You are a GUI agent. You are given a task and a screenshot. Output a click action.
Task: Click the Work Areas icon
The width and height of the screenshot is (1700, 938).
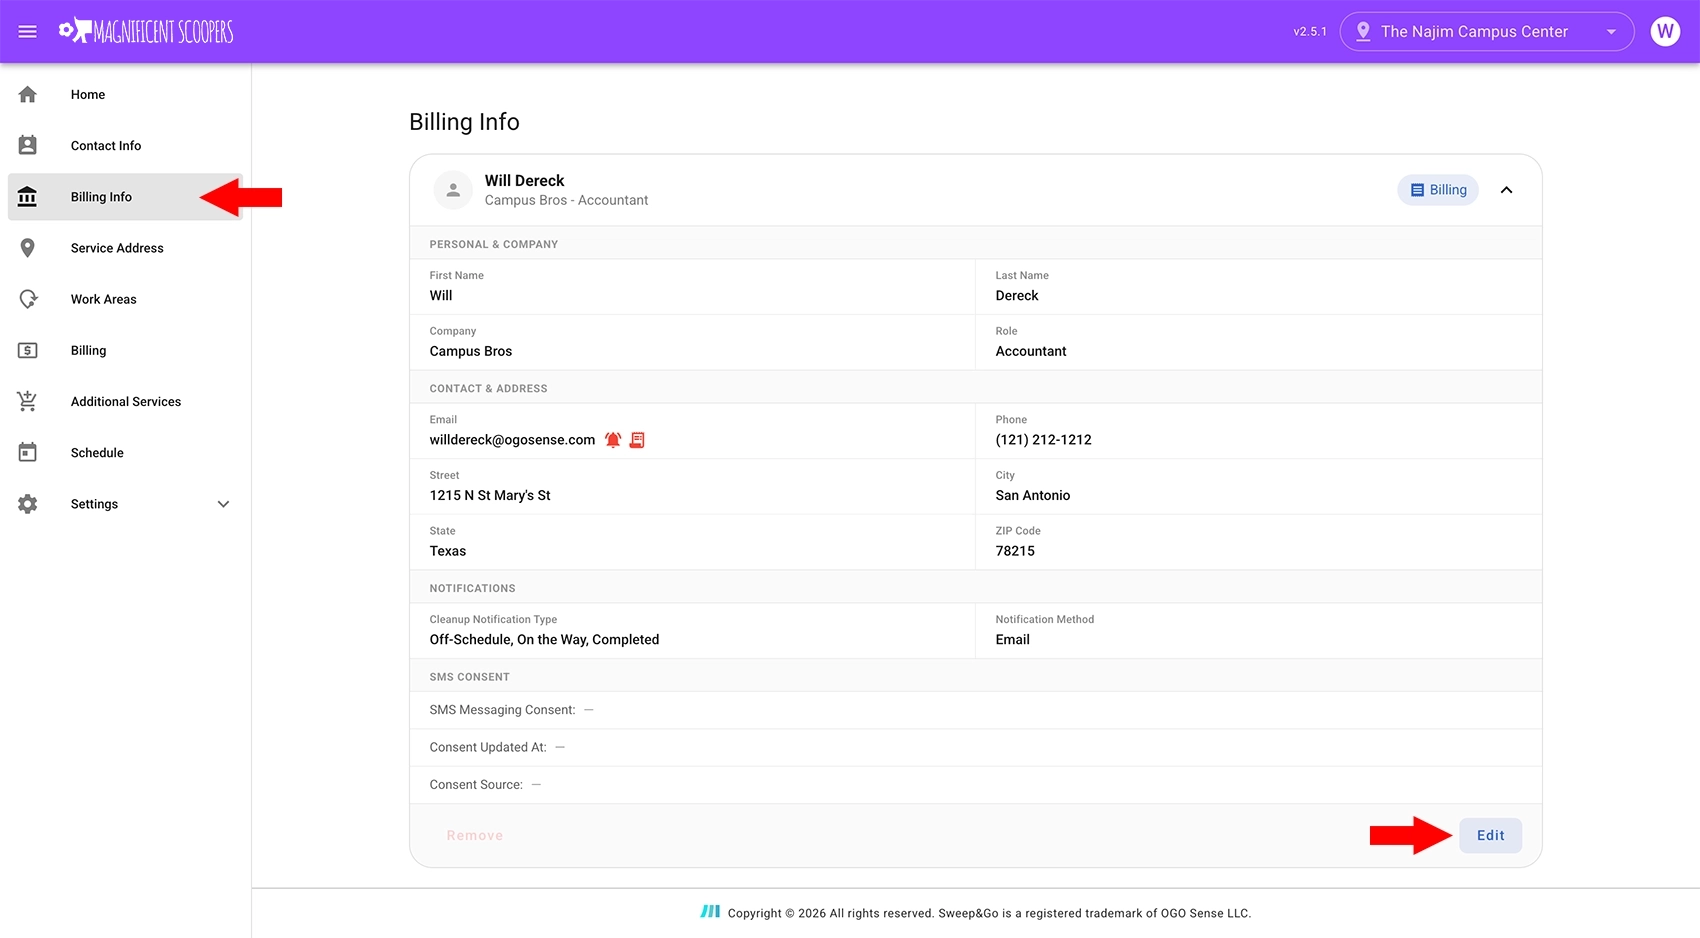pyautogui.click(x=27, y=298)
